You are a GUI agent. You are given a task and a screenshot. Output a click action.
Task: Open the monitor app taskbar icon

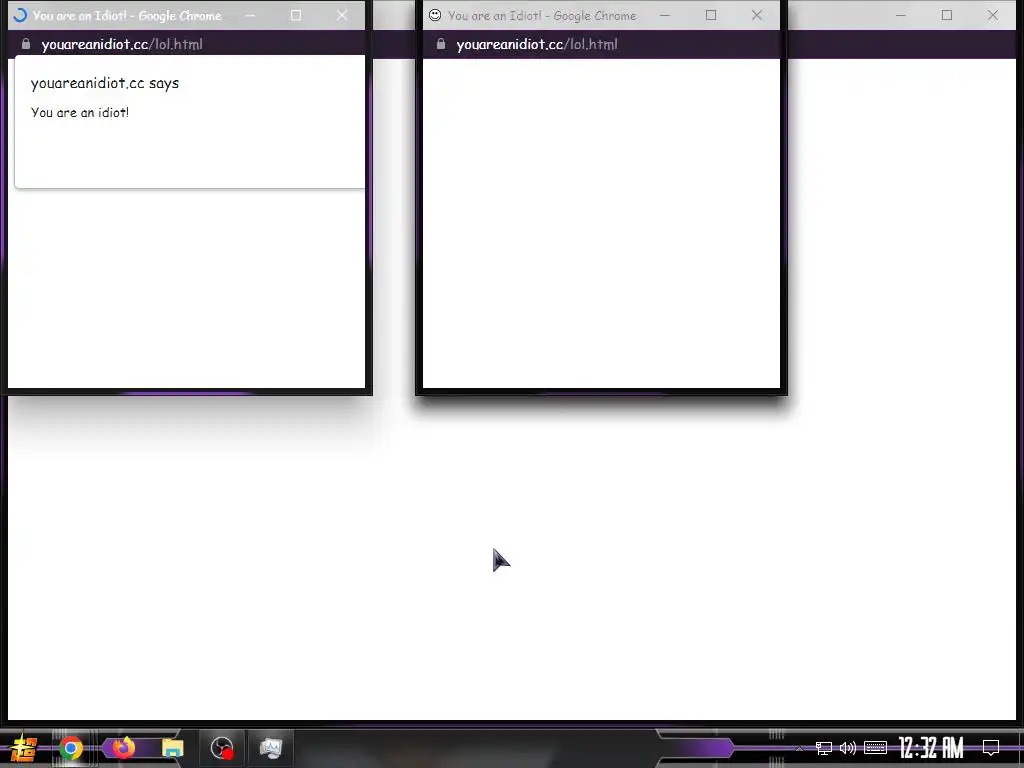270,748
